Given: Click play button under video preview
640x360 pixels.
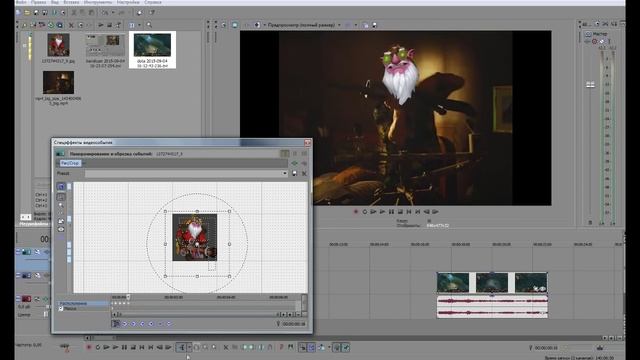Looking at the screenshot, I should (x=382, y=211).
